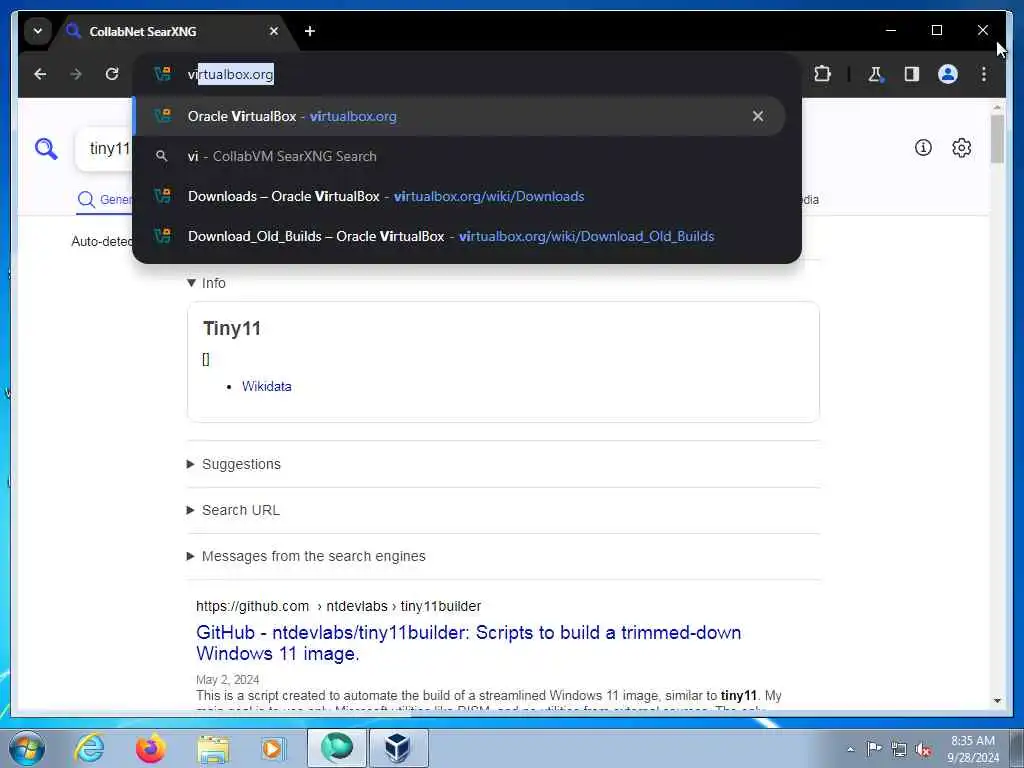The height and width of the screenshot is (768, 1024).
Task: Toggle the browser side panel icon
Action: coord(912,74)
